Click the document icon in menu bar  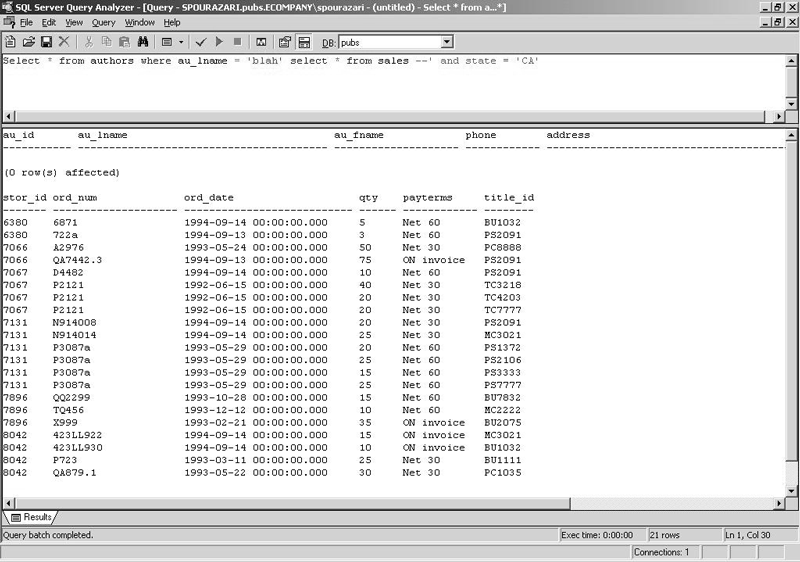pos(9,22)
